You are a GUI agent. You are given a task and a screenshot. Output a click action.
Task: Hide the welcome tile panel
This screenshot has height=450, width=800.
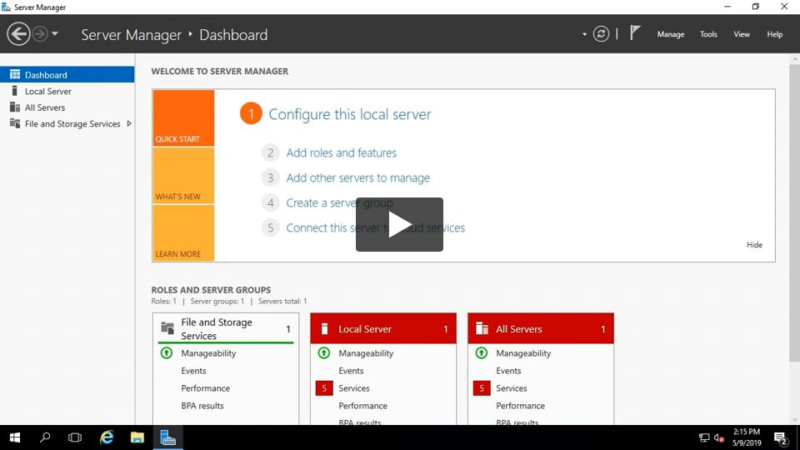[754, 245]
